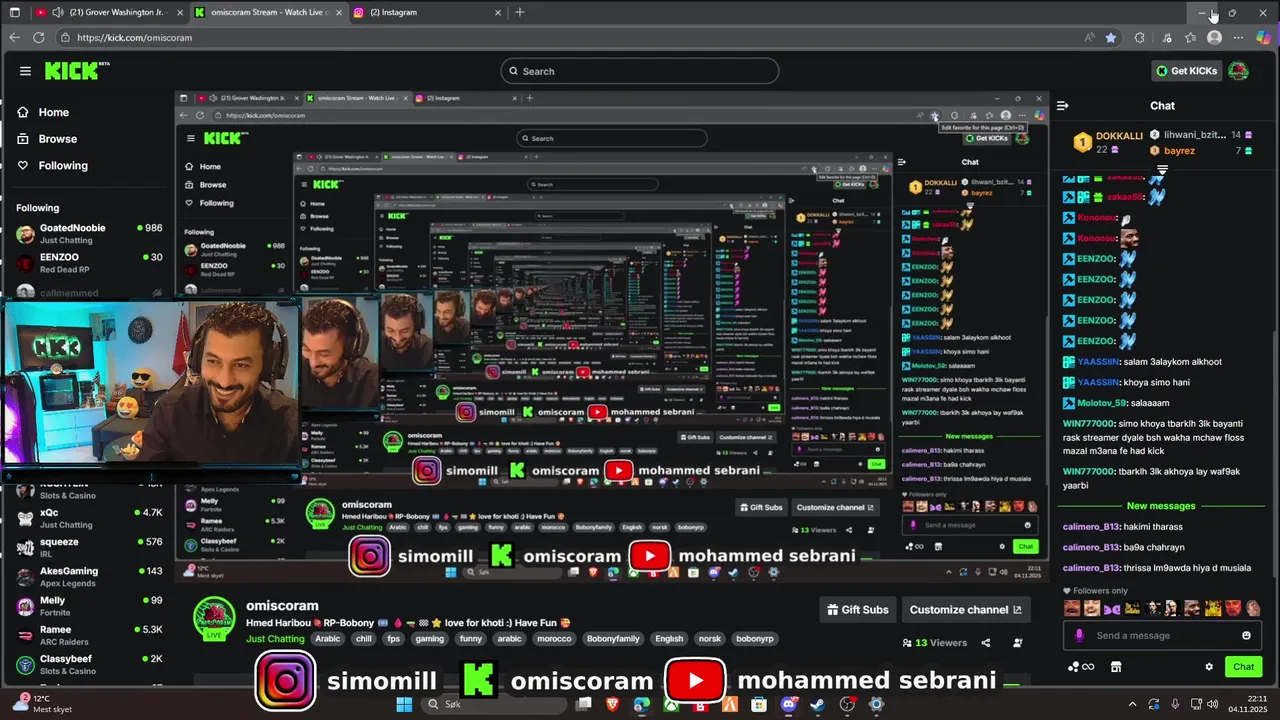Click the Get KICKs button
This screenshot has width=1280, height=720.
[1186, 71]
